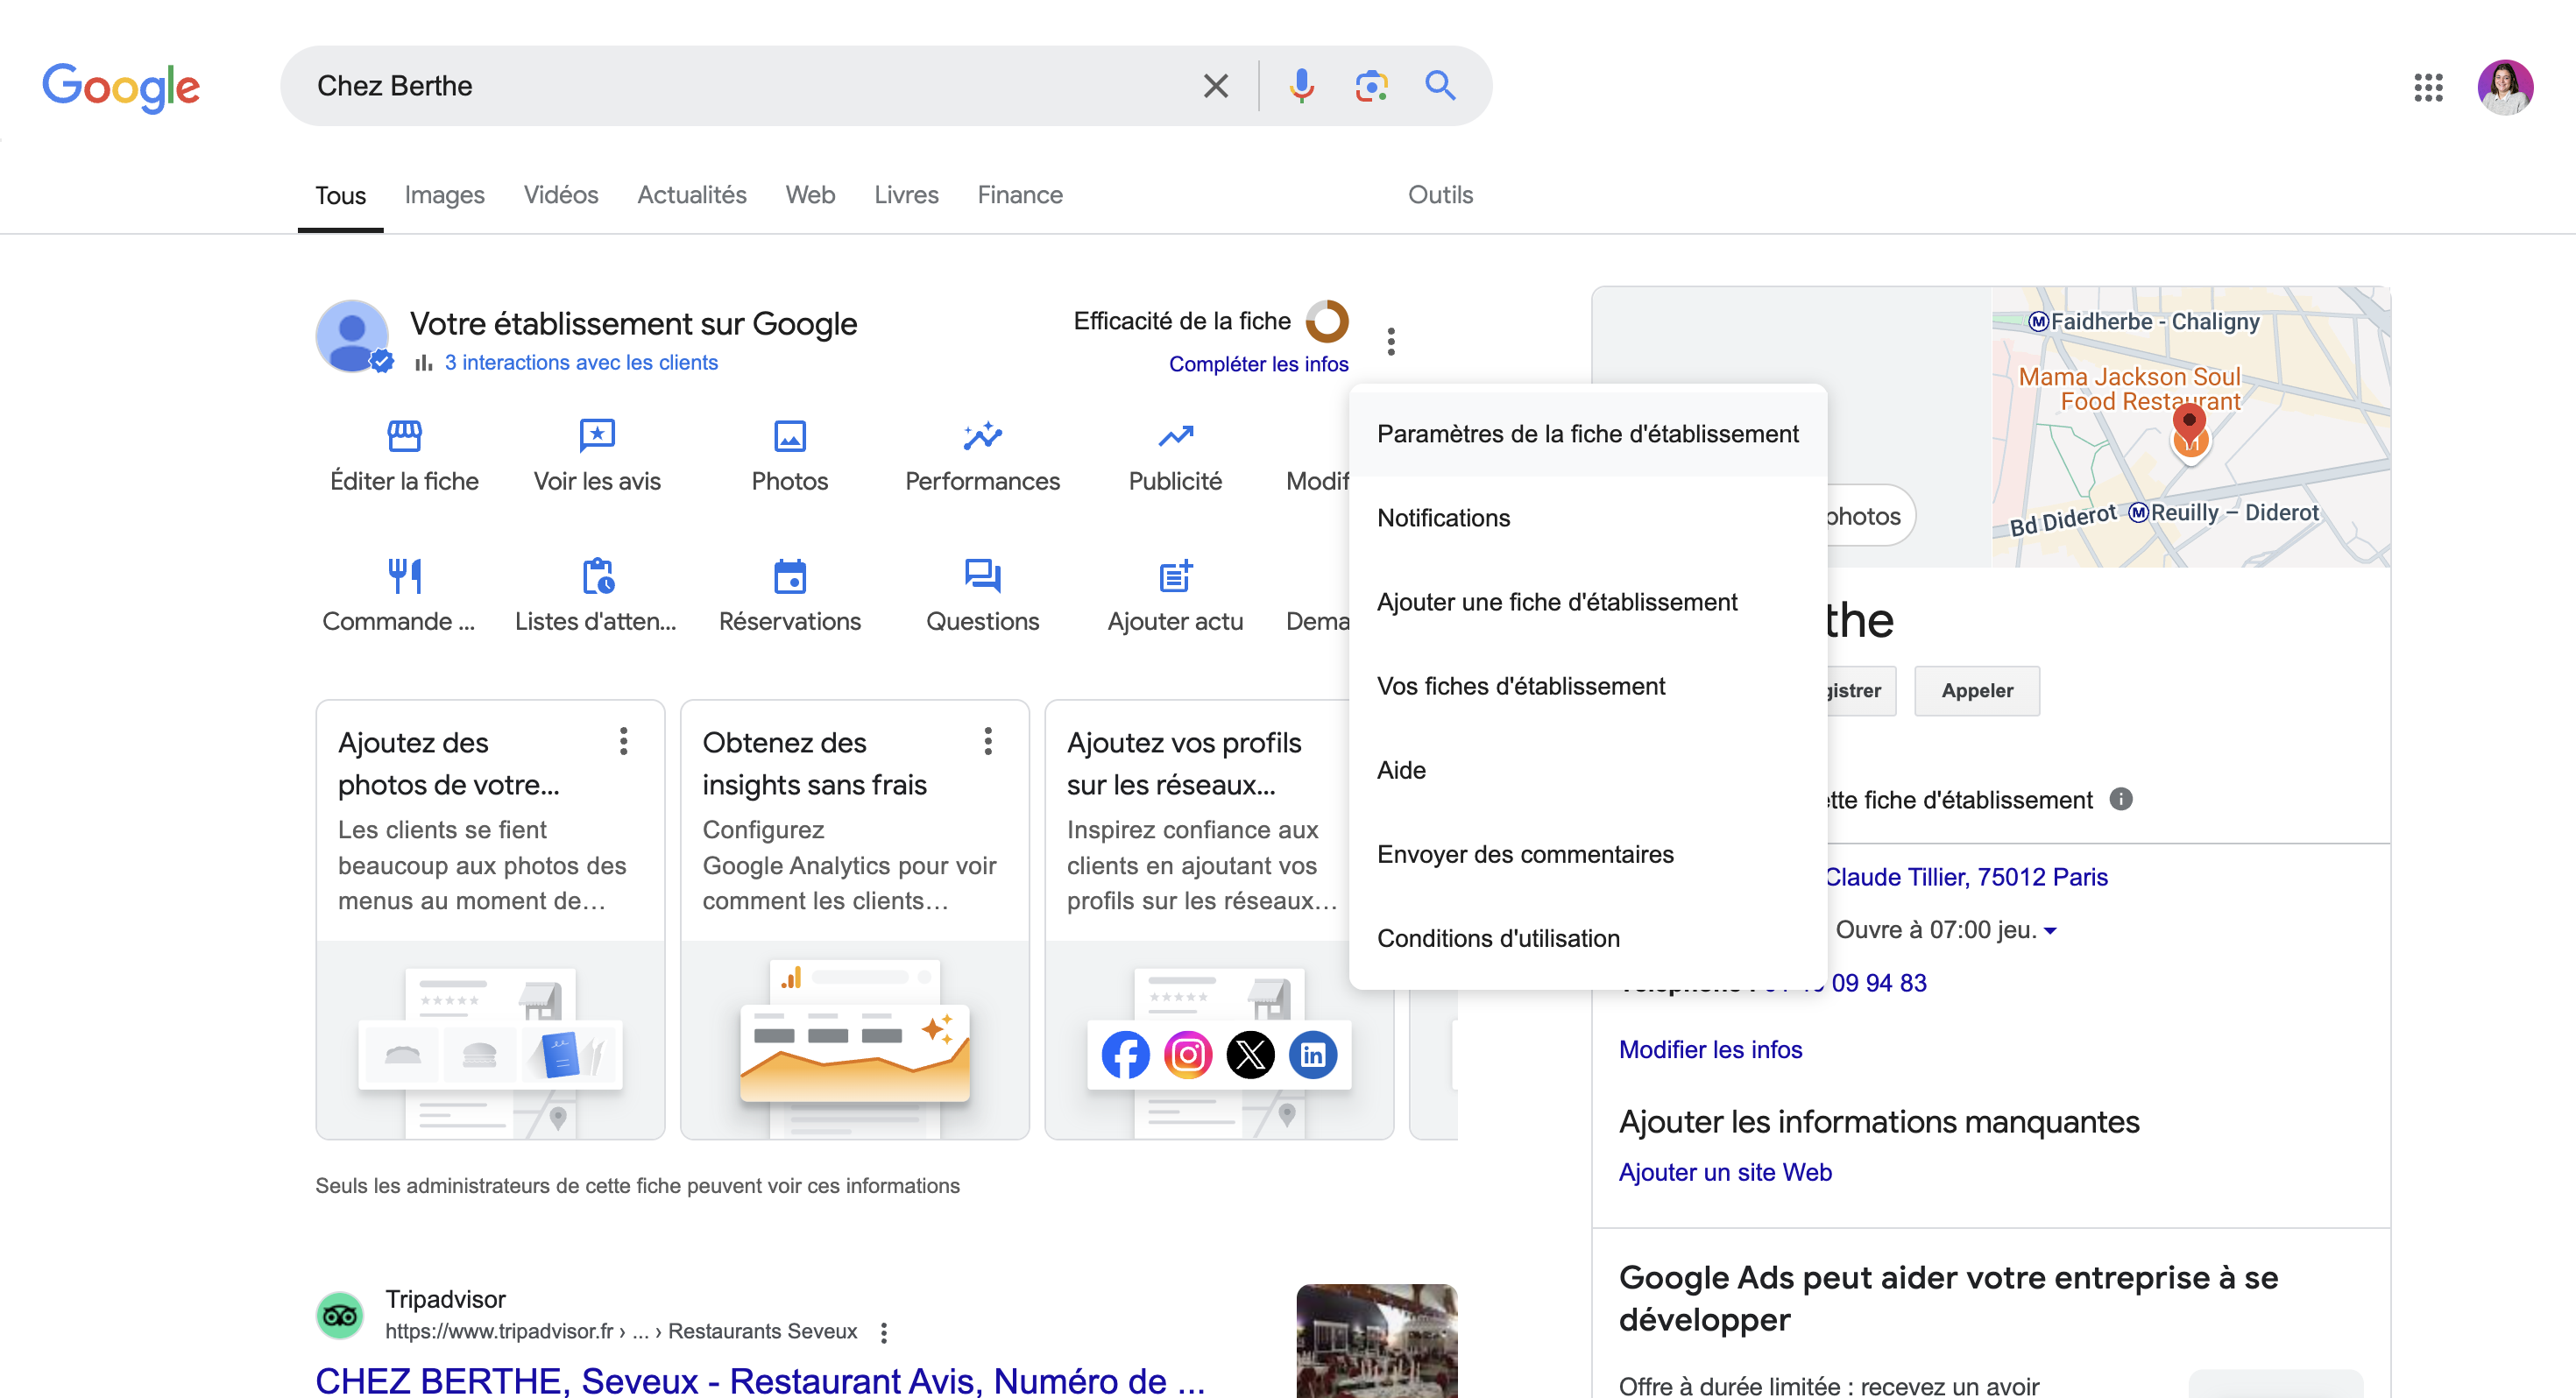Clear the search box with X icon
Screen dimensions: 2576x1398
(x=1215, y=86)
